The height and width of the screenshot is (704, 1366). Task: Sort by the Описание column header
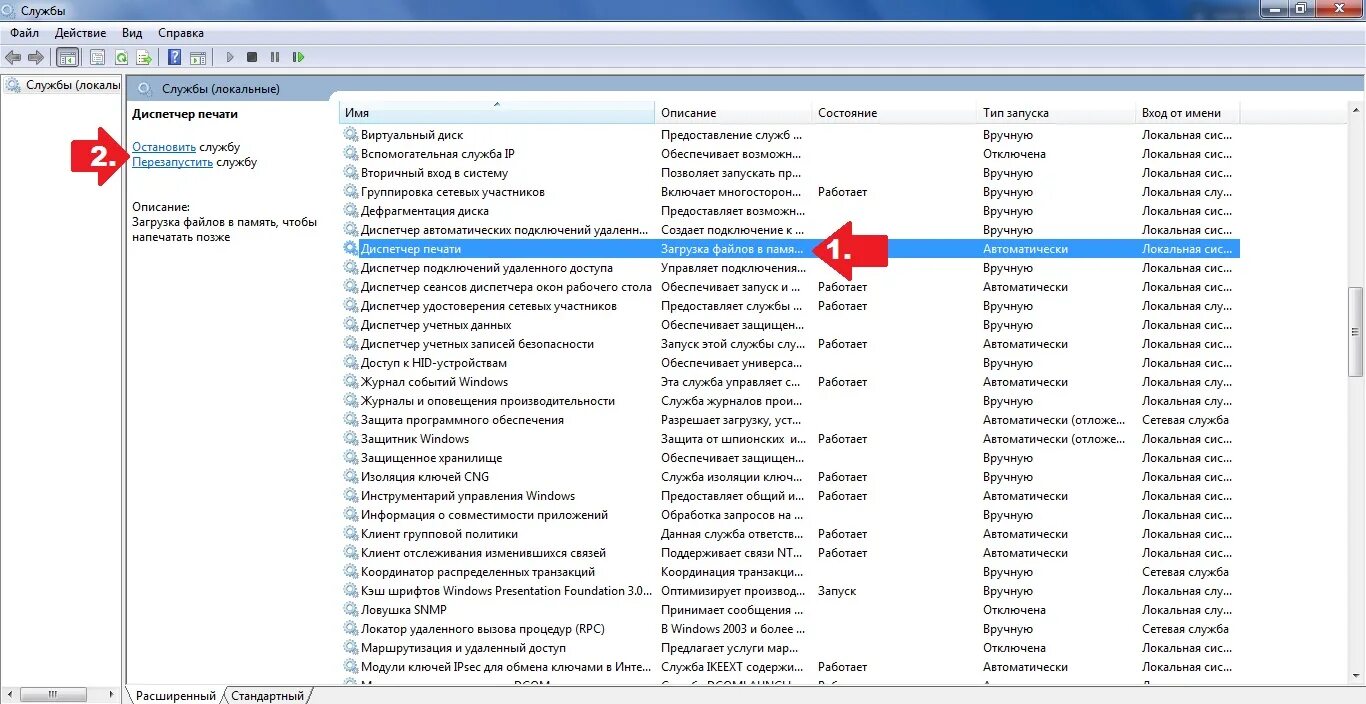click(x=733, y=113)
